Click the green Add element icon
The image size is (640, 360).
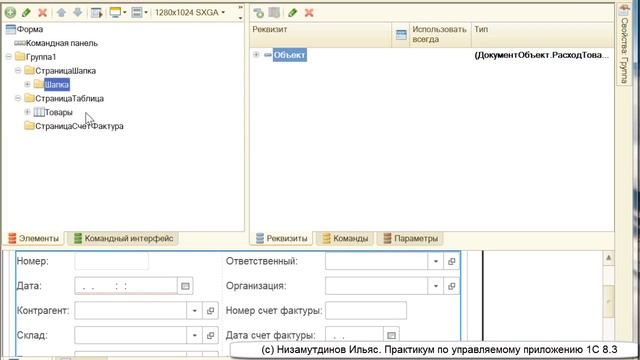[x=10, y=13]
